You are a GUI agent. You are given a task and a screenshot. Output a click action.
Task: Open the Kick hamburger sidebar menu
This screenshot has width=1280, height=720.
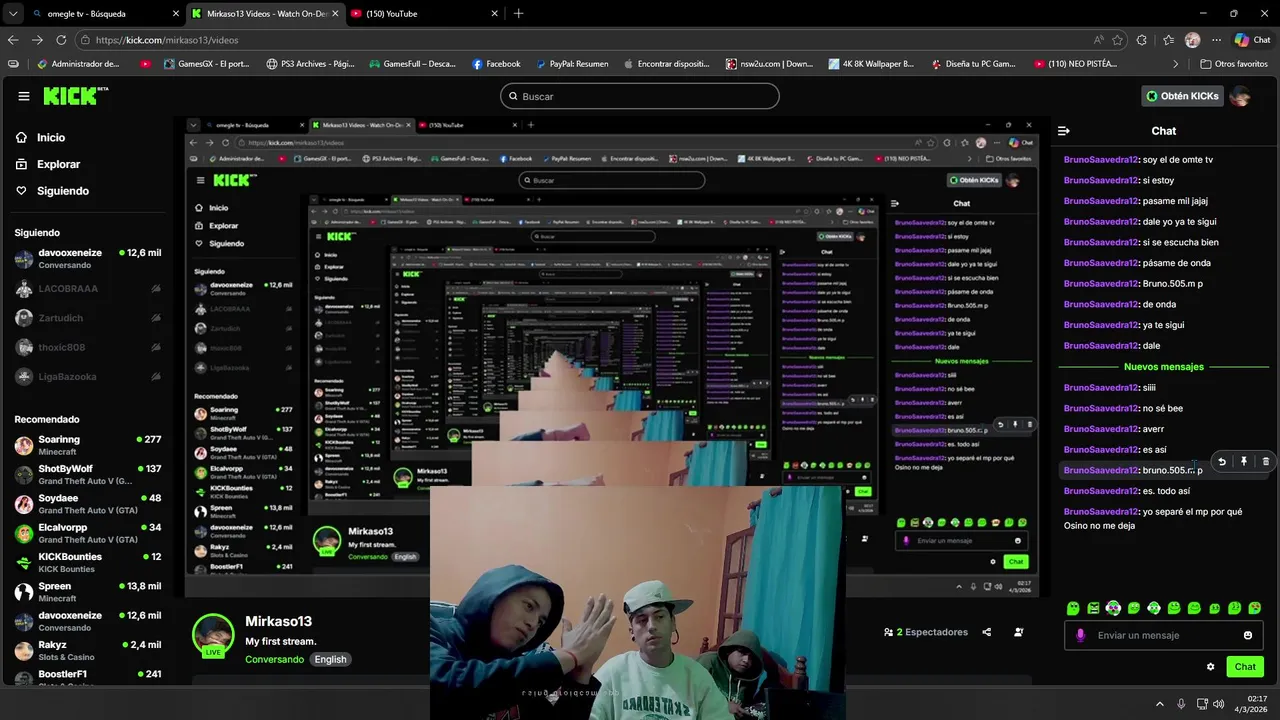(24, 96)
